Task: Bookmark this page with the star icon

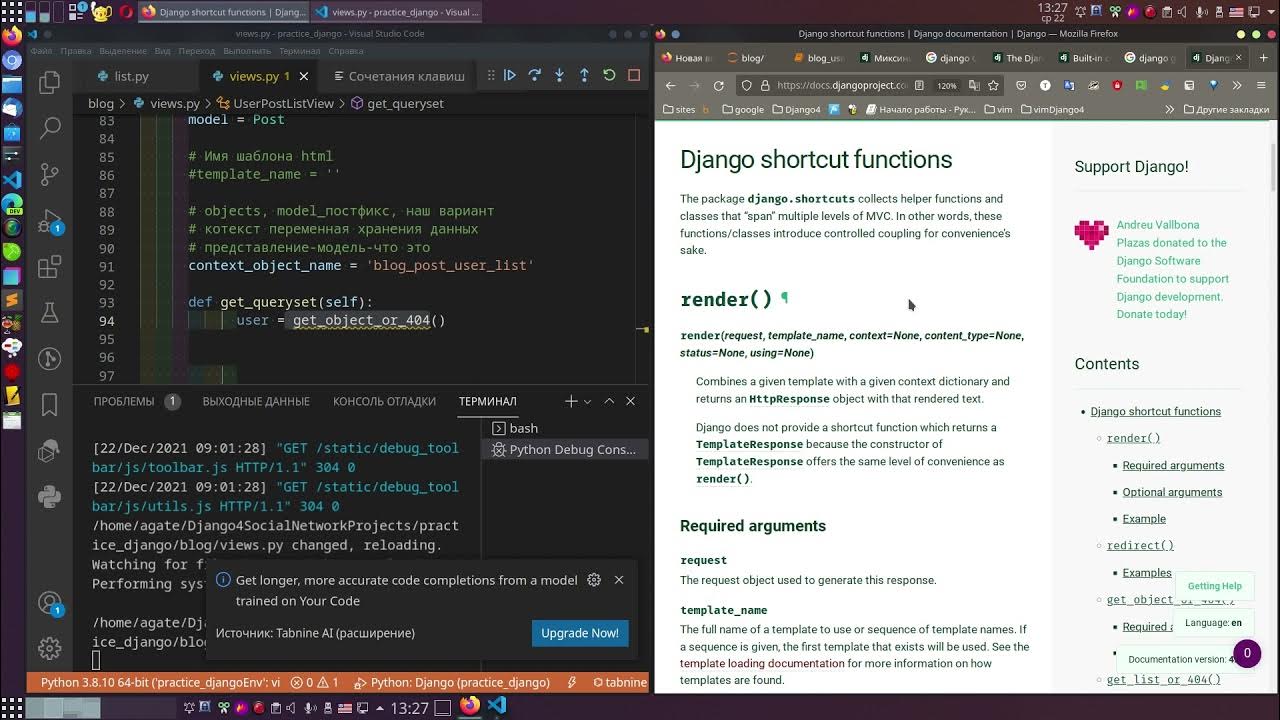Action: coord(993,85)
